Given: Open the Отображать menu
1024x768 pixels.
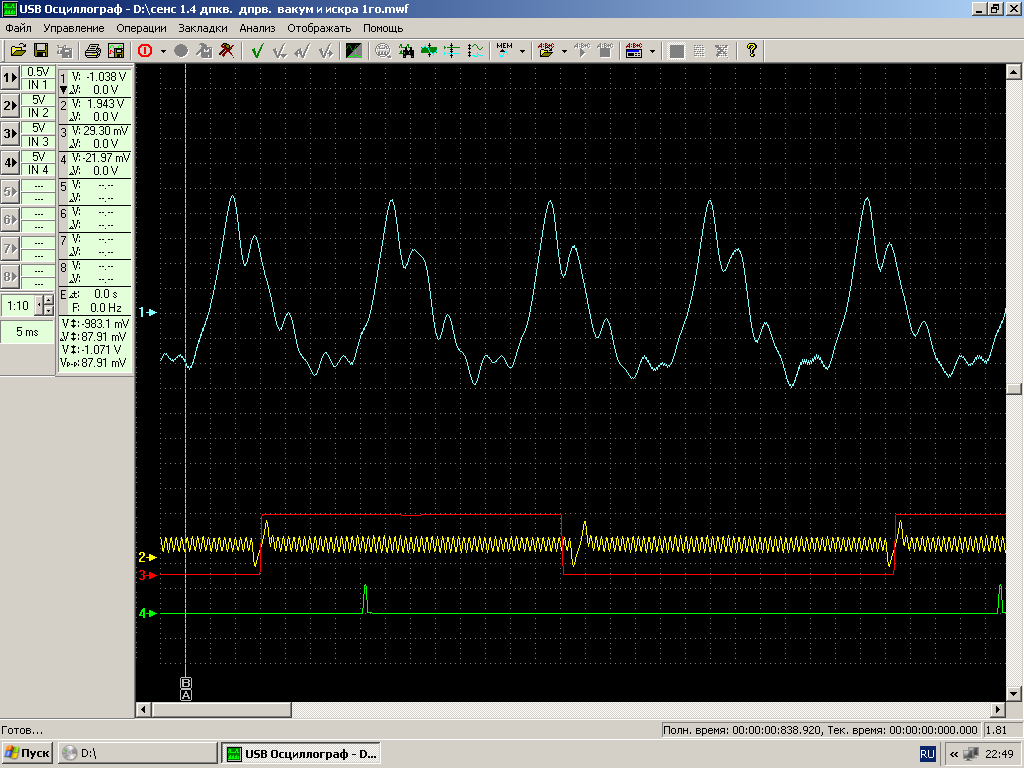Looking at the screenshot, I should click(x=319, y=28).
